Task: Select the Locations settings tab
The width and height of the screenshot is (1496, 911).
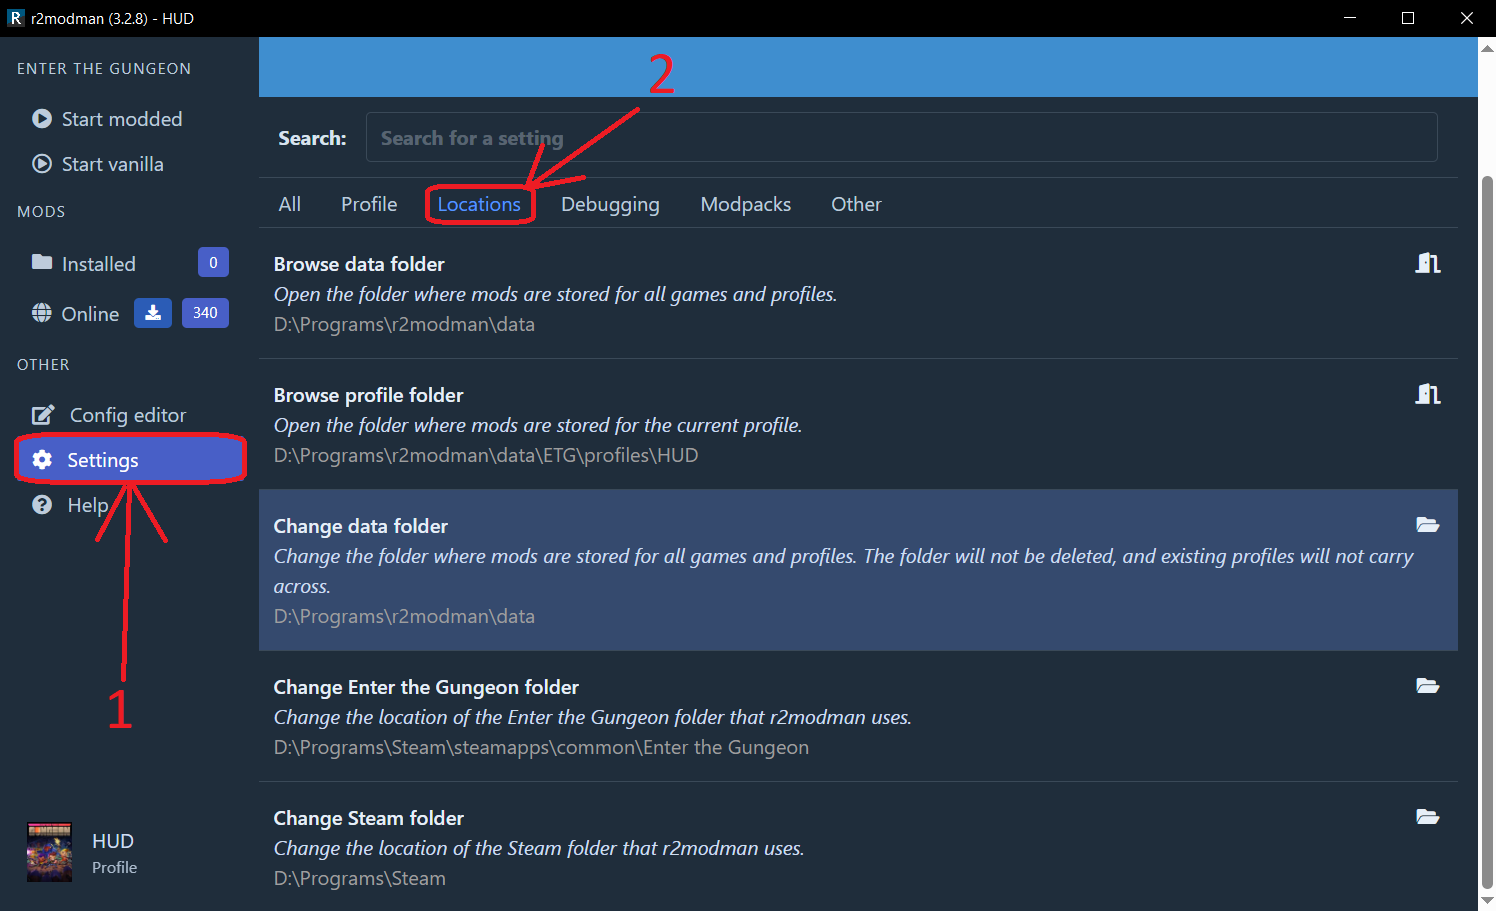Action: (479, 204)
